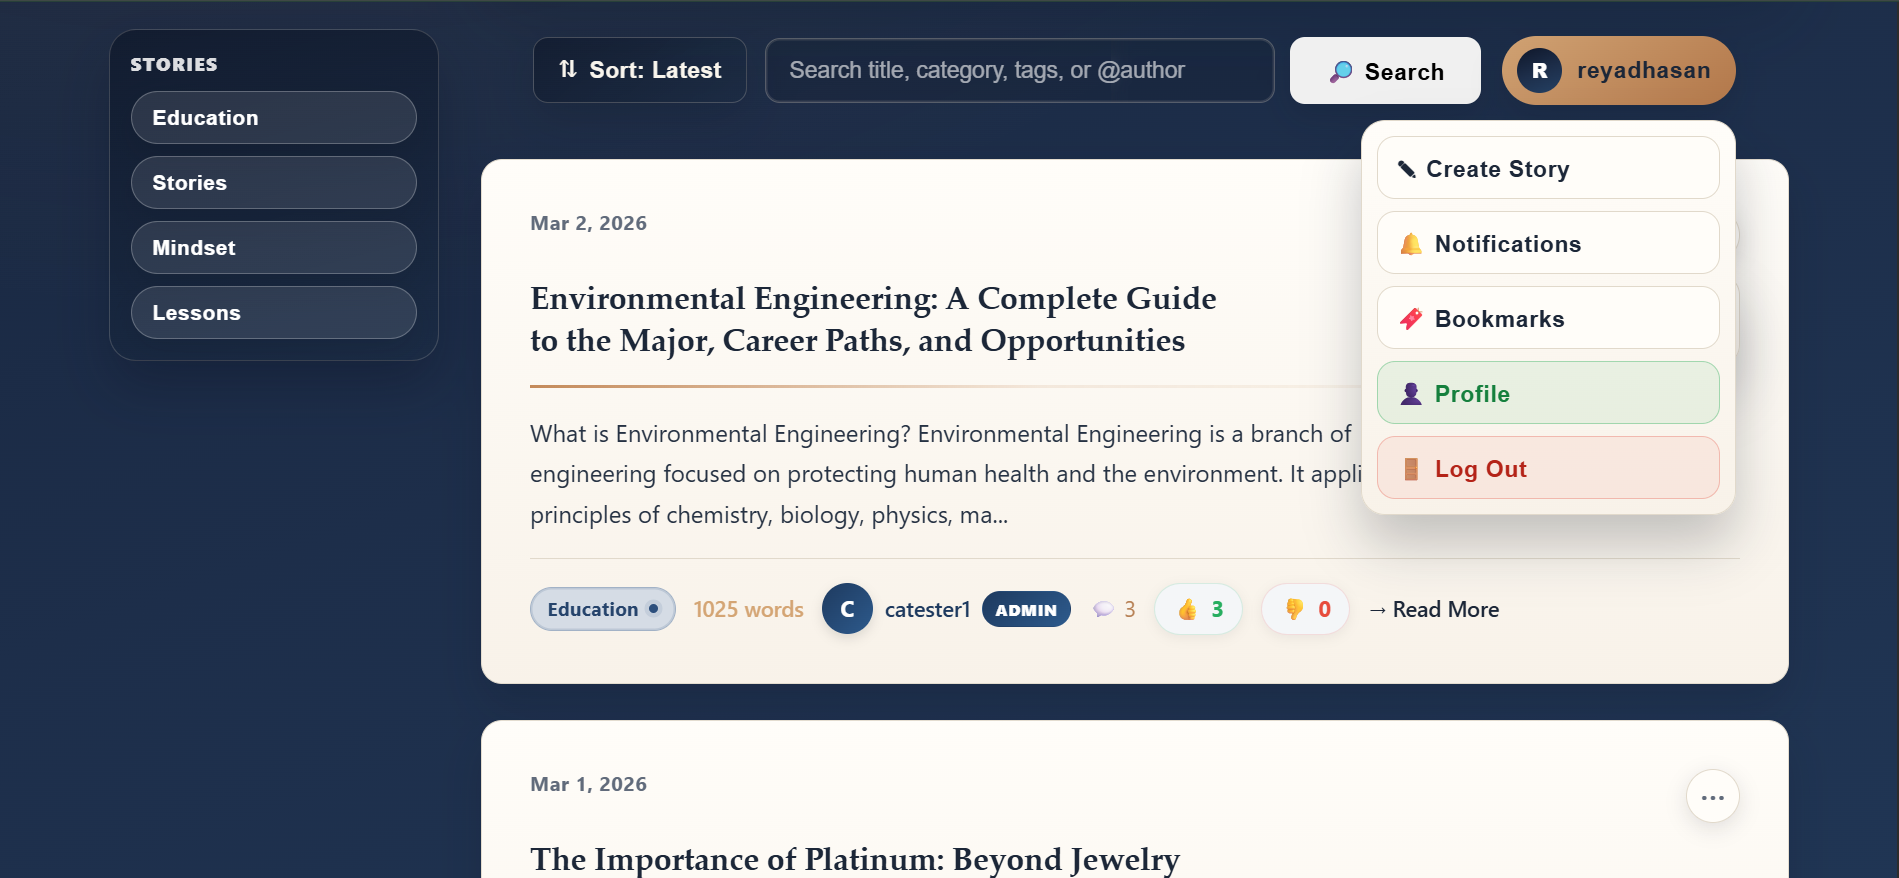Open Read More for Environmental Engineering
This screenshot has height=878, width=1899.
pyautogui.click(x=1434, y=610)
